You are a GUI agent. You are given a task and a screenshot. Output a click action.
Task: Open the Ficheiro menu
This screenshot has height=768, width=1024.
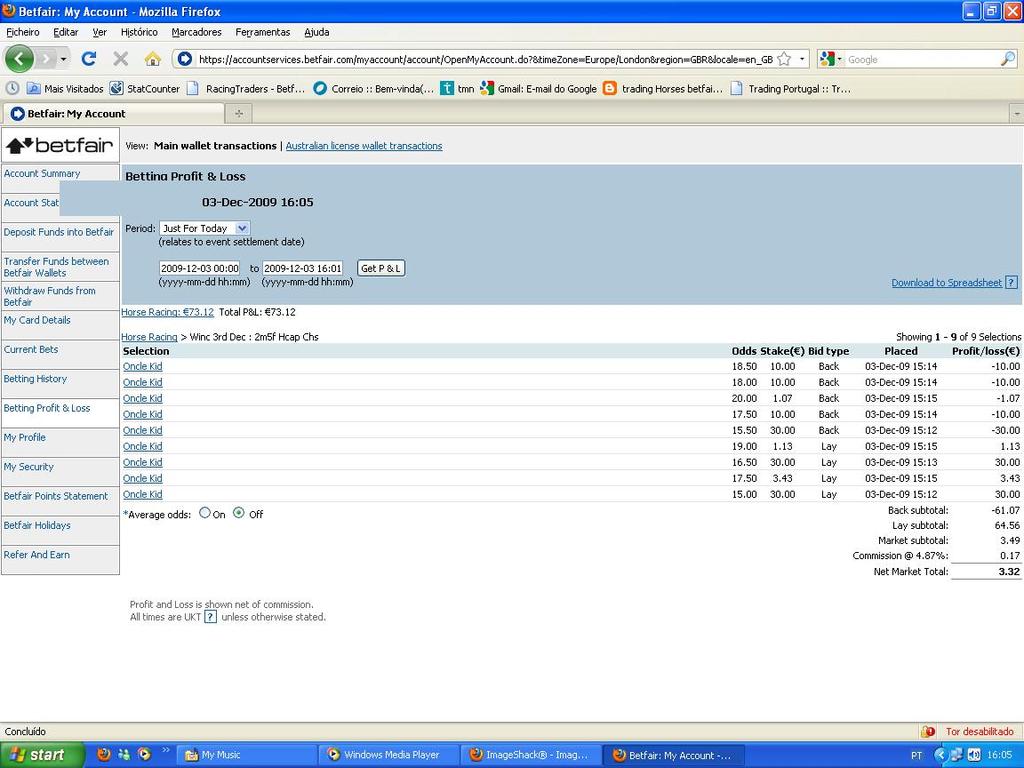coord(23,32)
